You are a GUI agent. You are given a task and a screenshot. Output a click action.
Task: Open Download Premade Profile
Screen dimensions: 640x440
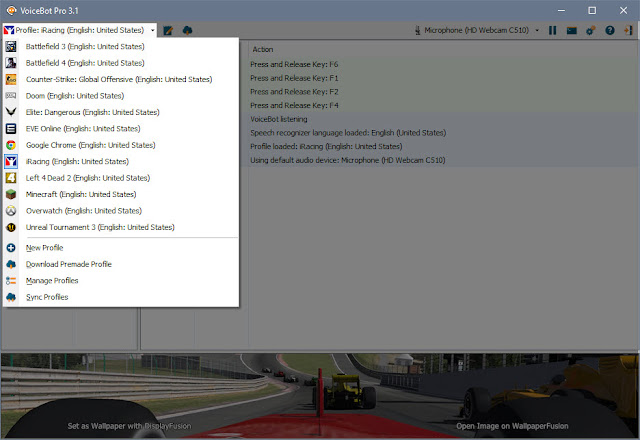click(x=120, y=264)
